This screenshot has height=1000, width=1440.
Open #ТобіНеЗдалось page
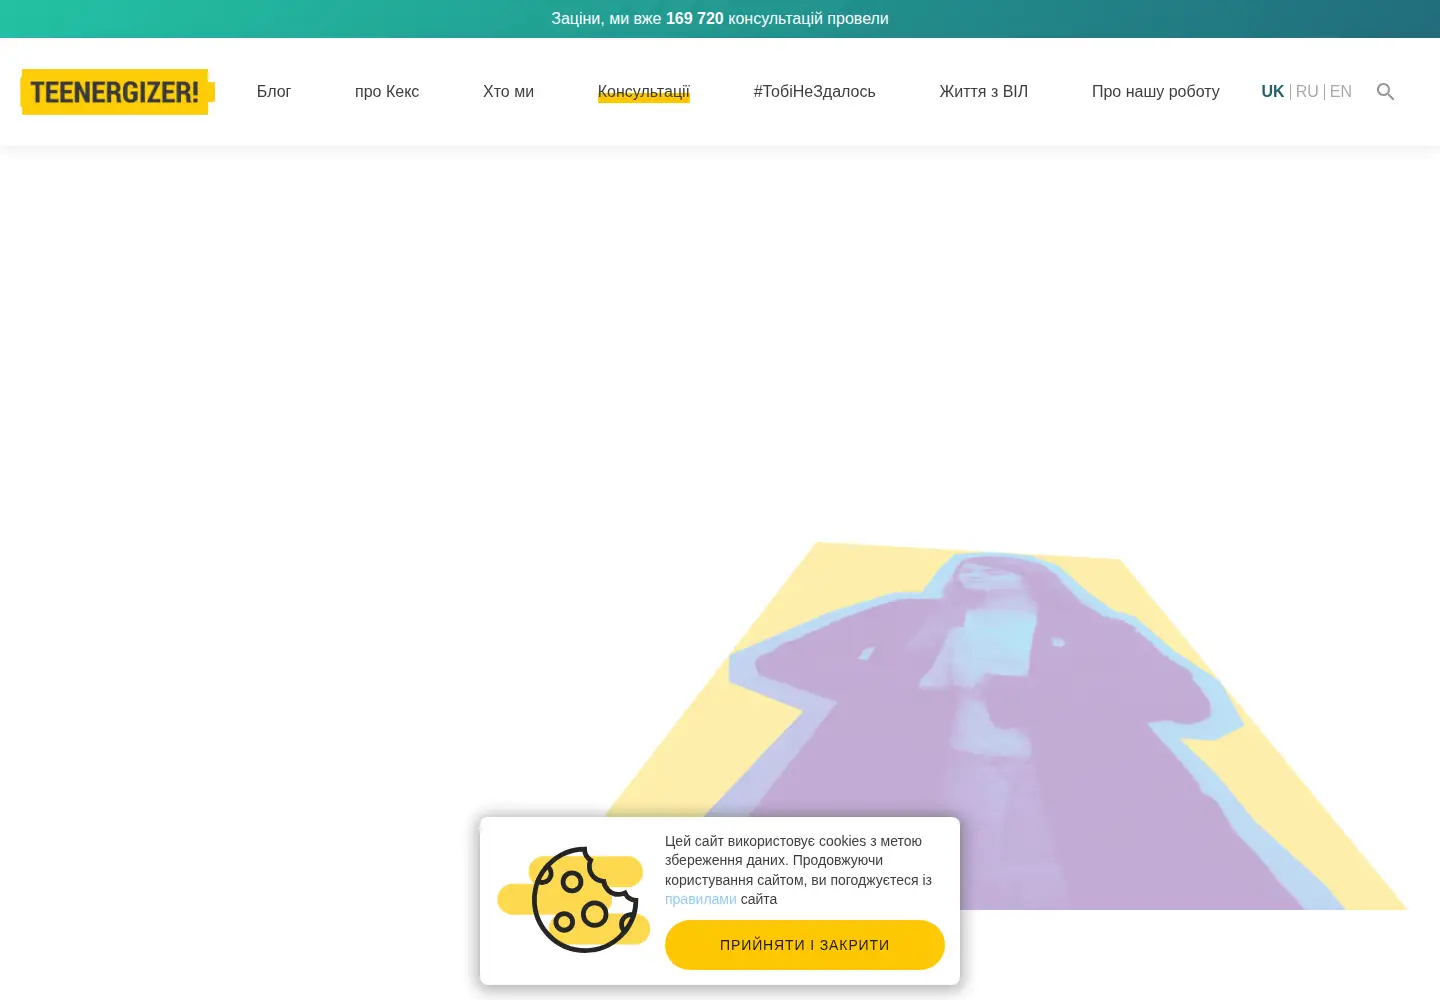[814, 92]
